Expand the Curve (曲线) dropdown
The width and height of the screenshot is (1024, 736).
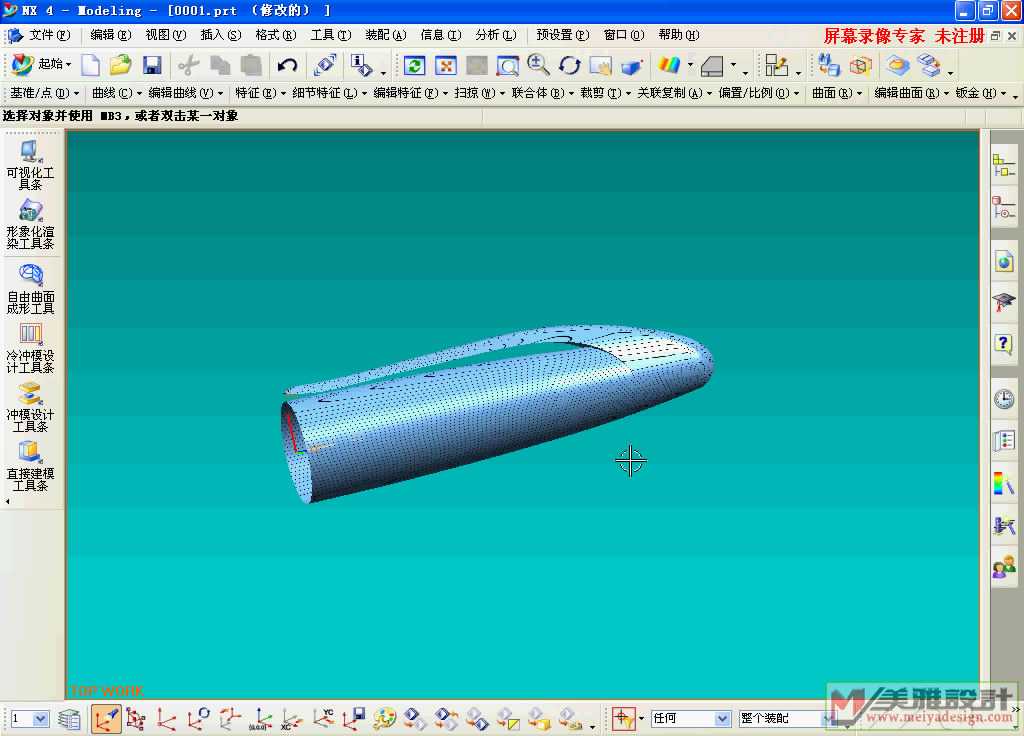[117, 93]
